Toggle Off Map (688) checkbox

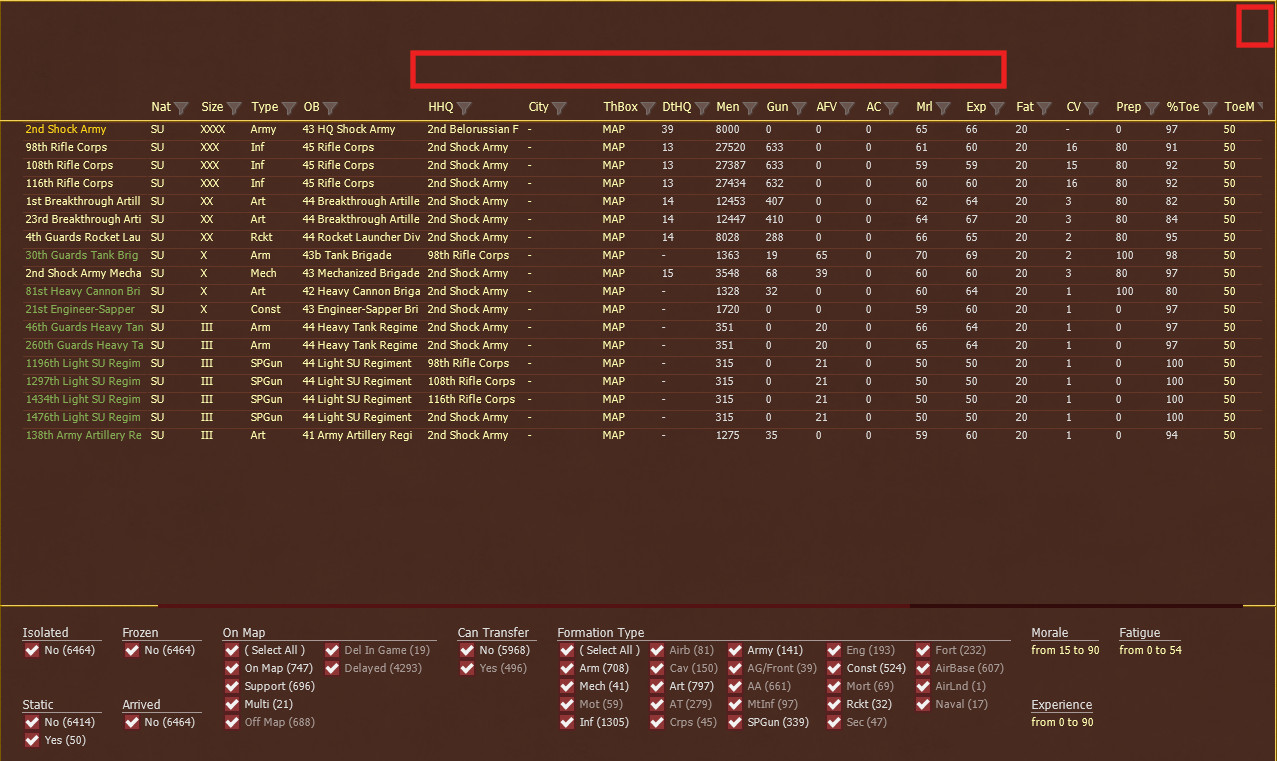tap(232, 722)
